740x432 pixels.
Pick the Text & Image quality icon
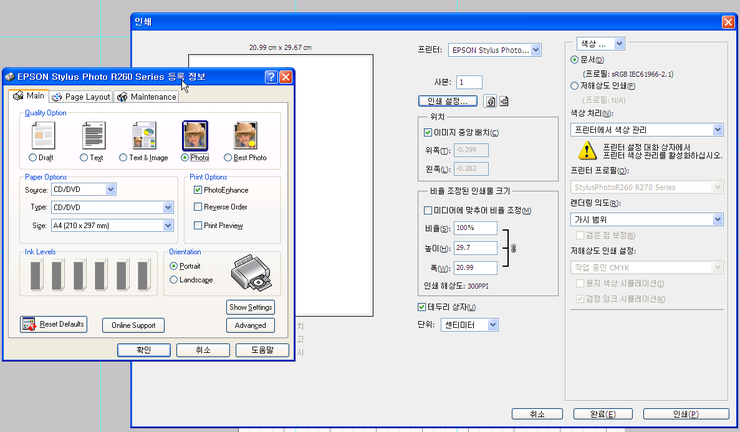(142, 136)
